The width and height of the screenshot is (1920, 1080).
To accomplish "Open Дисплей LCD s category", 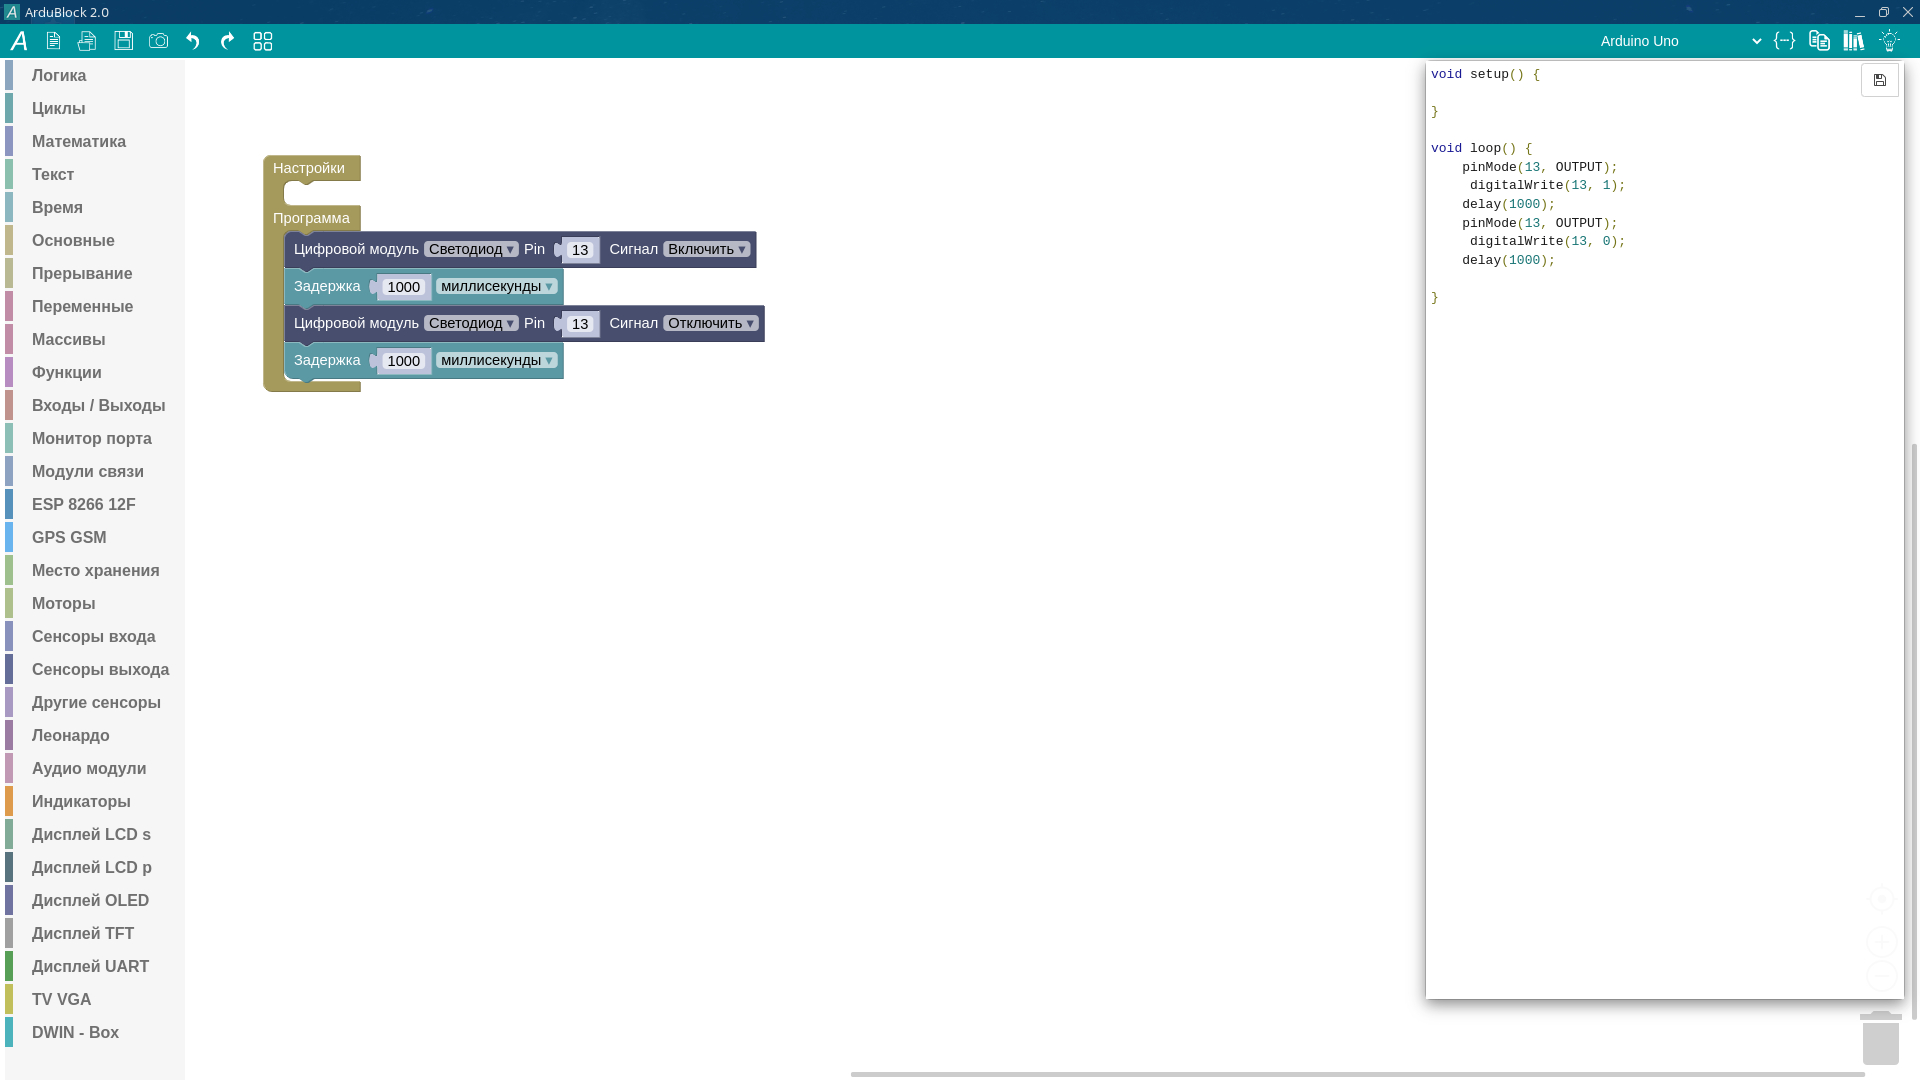I will coord(94,834).
